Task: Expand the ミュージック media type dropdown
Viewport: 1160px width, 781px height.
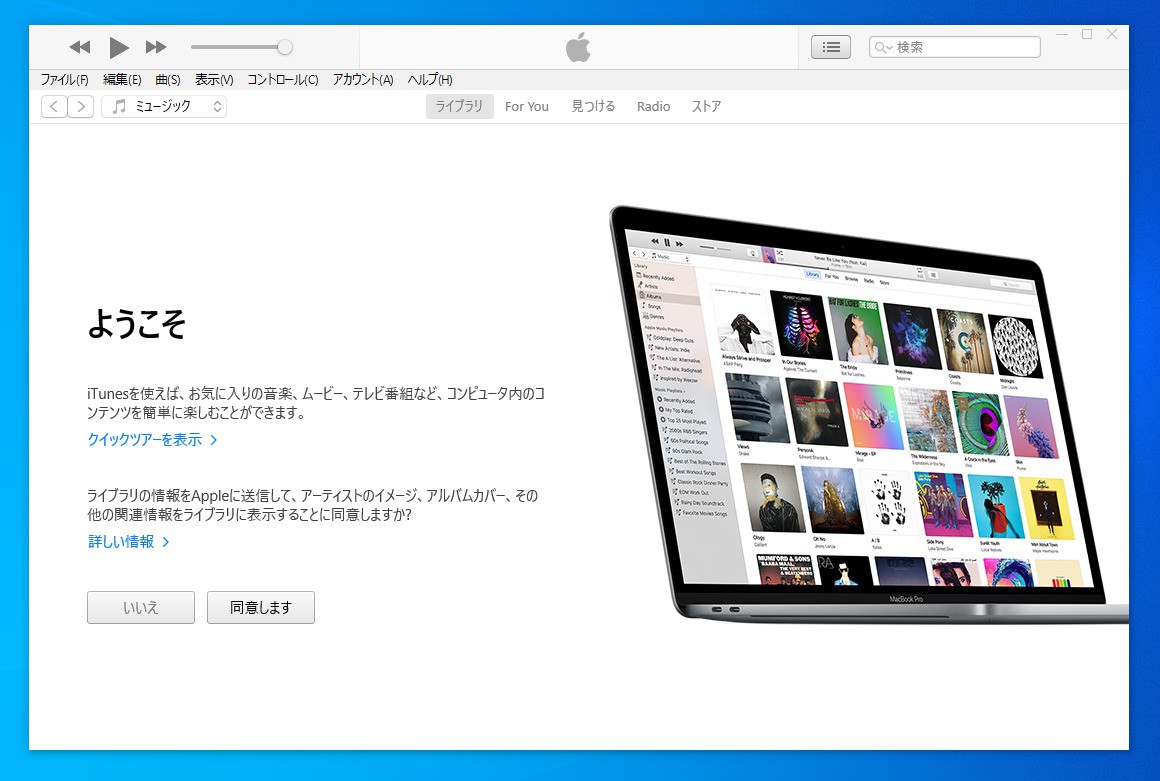Action: tap(164, 106)
